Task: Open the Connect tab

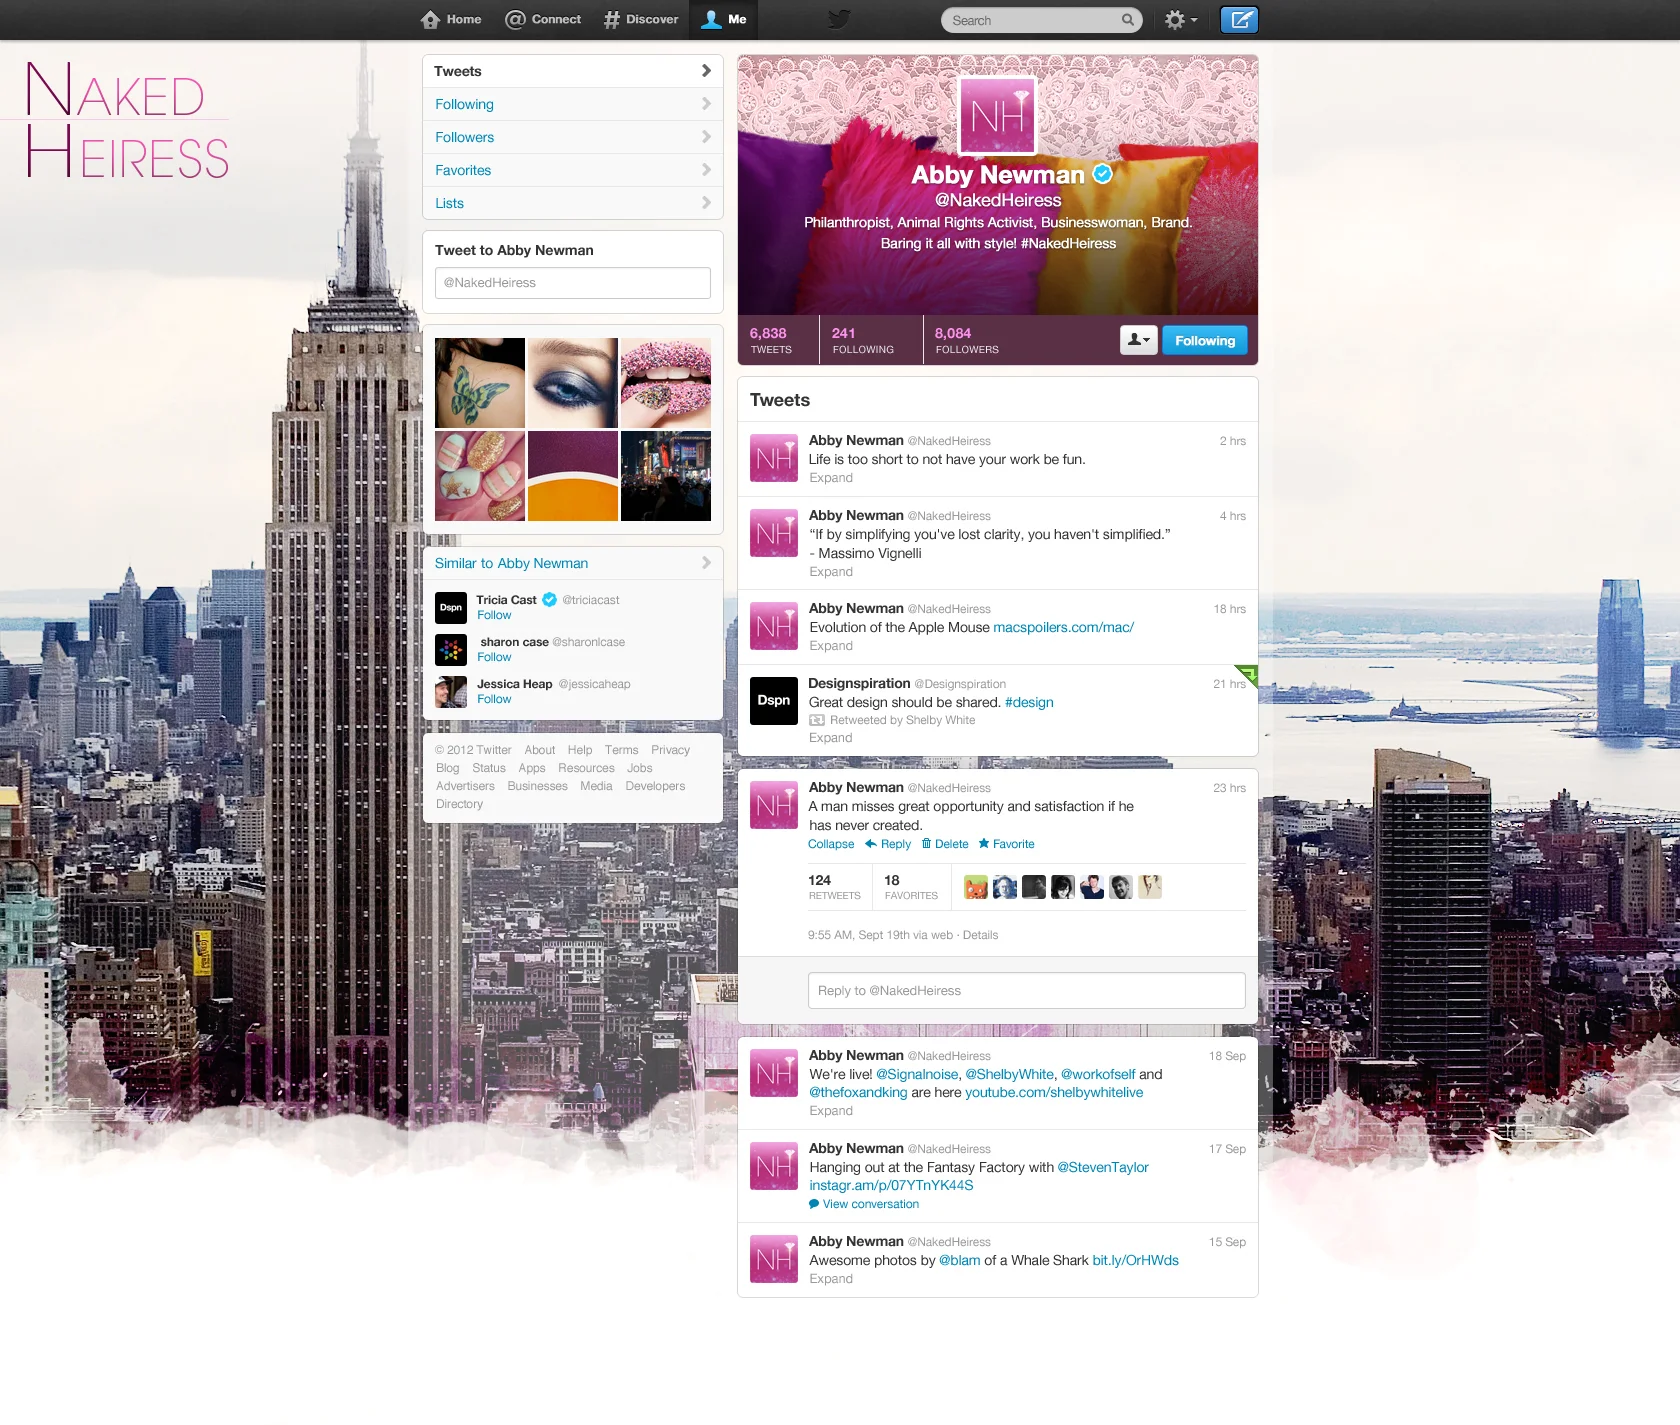Action: 543,19
